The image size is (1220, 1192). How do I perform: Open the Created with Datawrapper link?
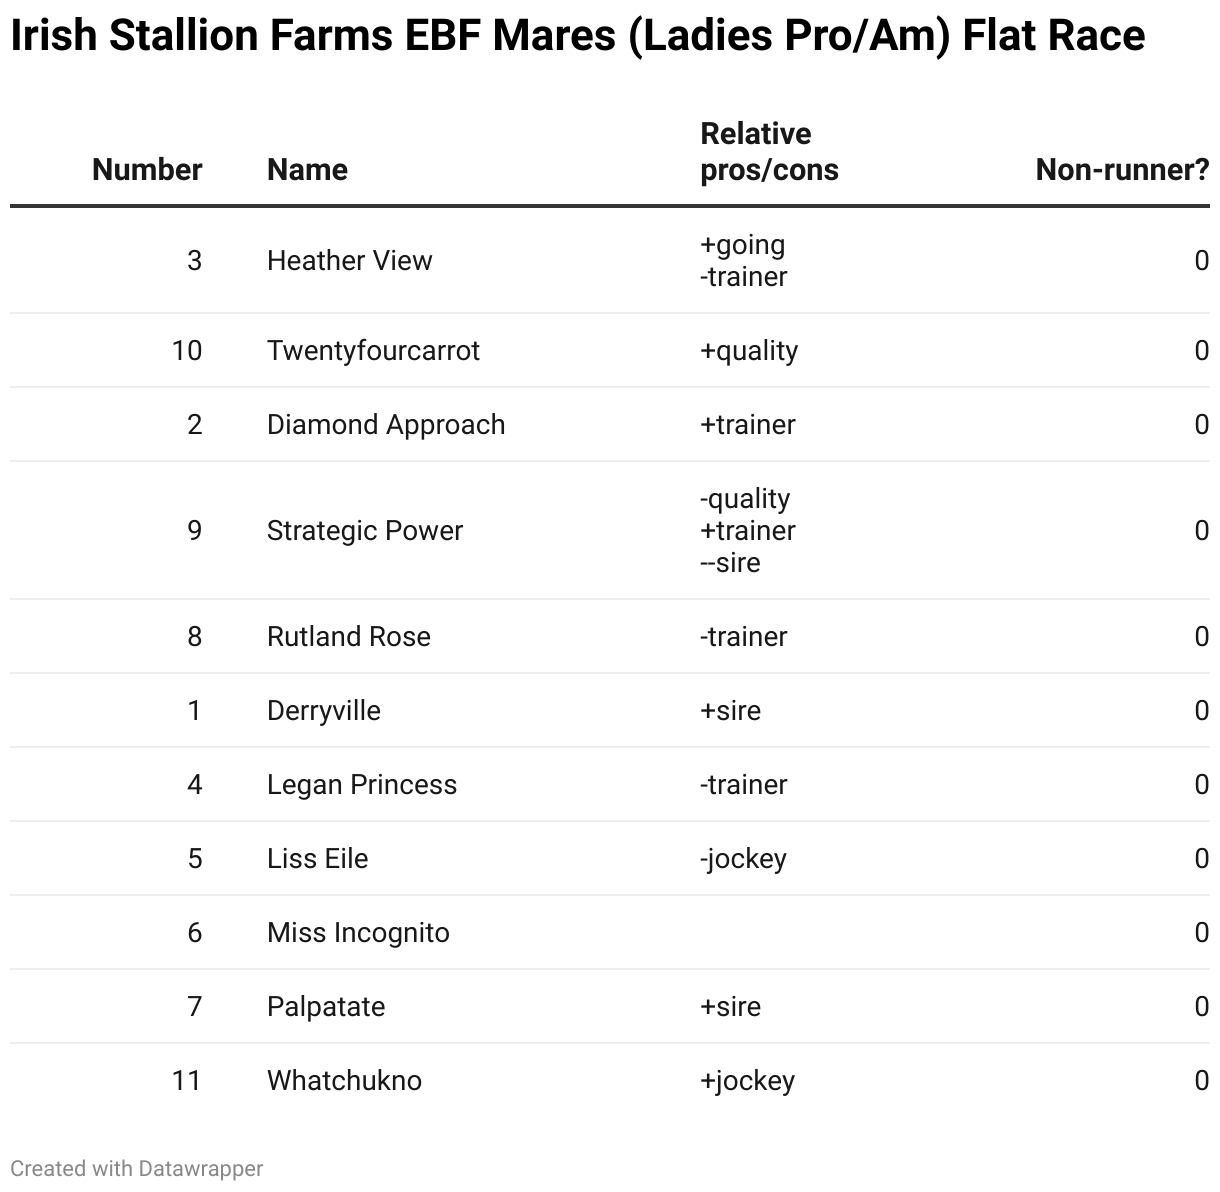click(137, 1168)
